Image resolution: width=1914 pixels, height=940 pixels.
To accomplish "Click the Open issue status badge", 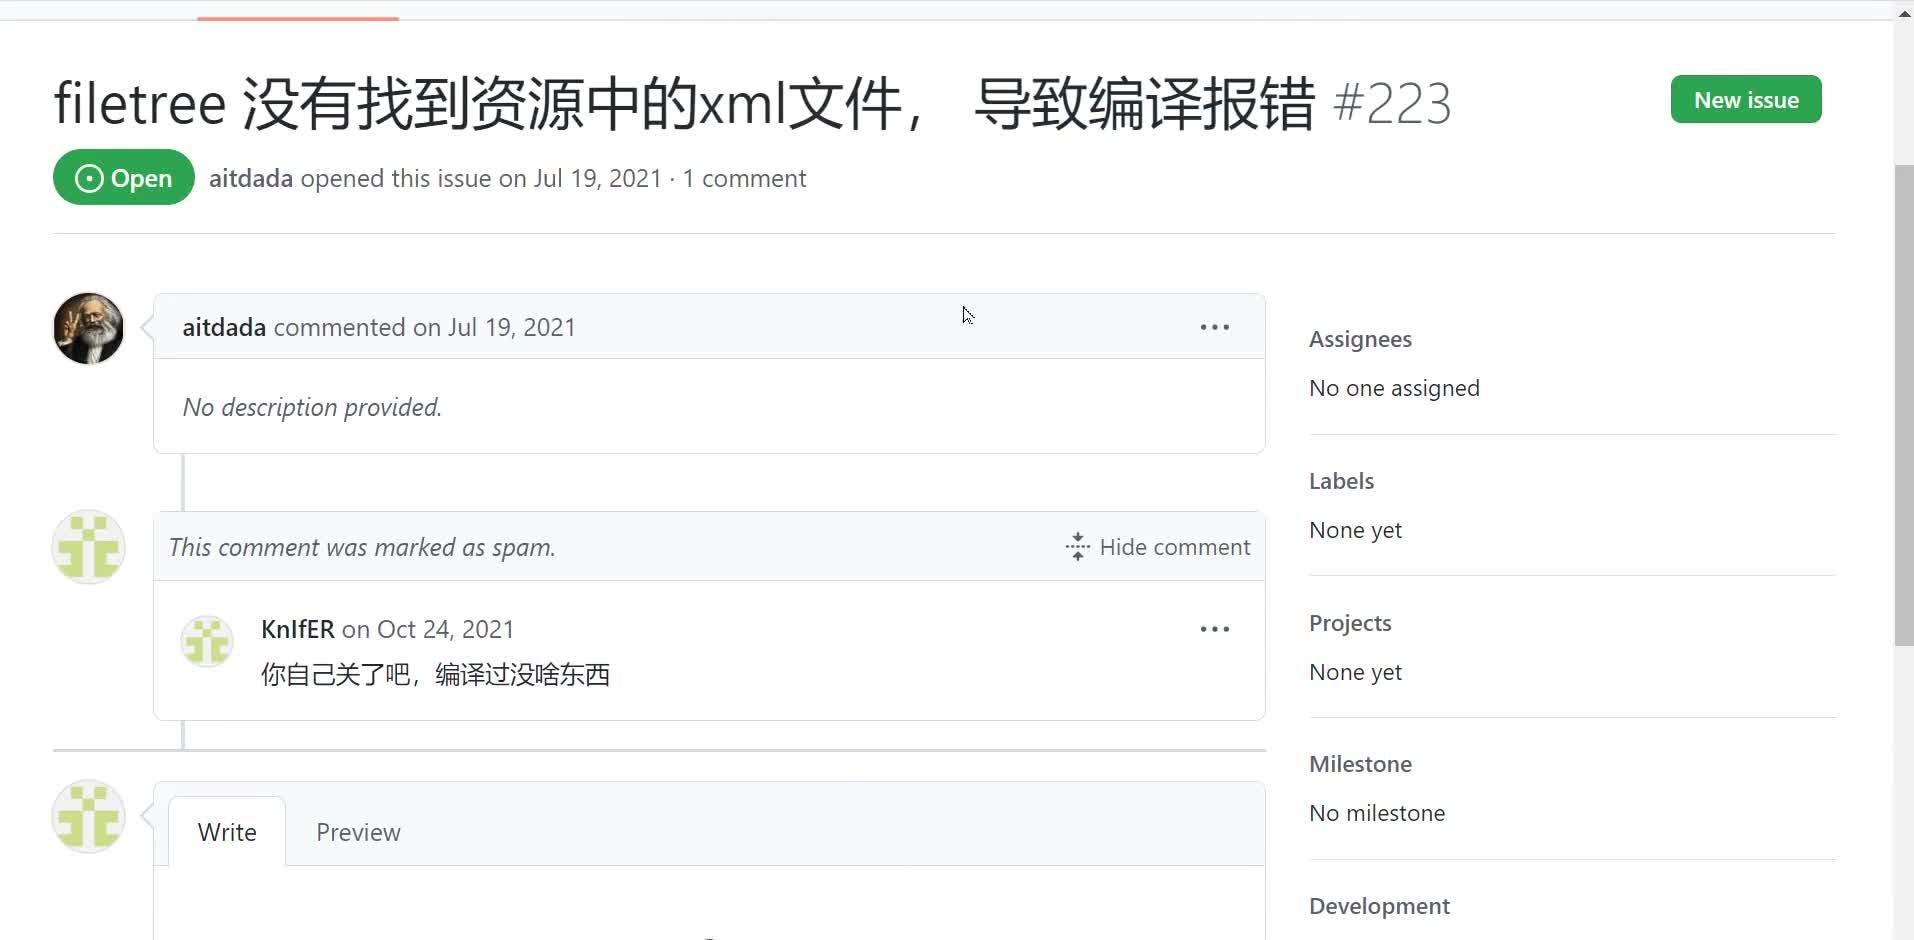I will click(122, 177).
